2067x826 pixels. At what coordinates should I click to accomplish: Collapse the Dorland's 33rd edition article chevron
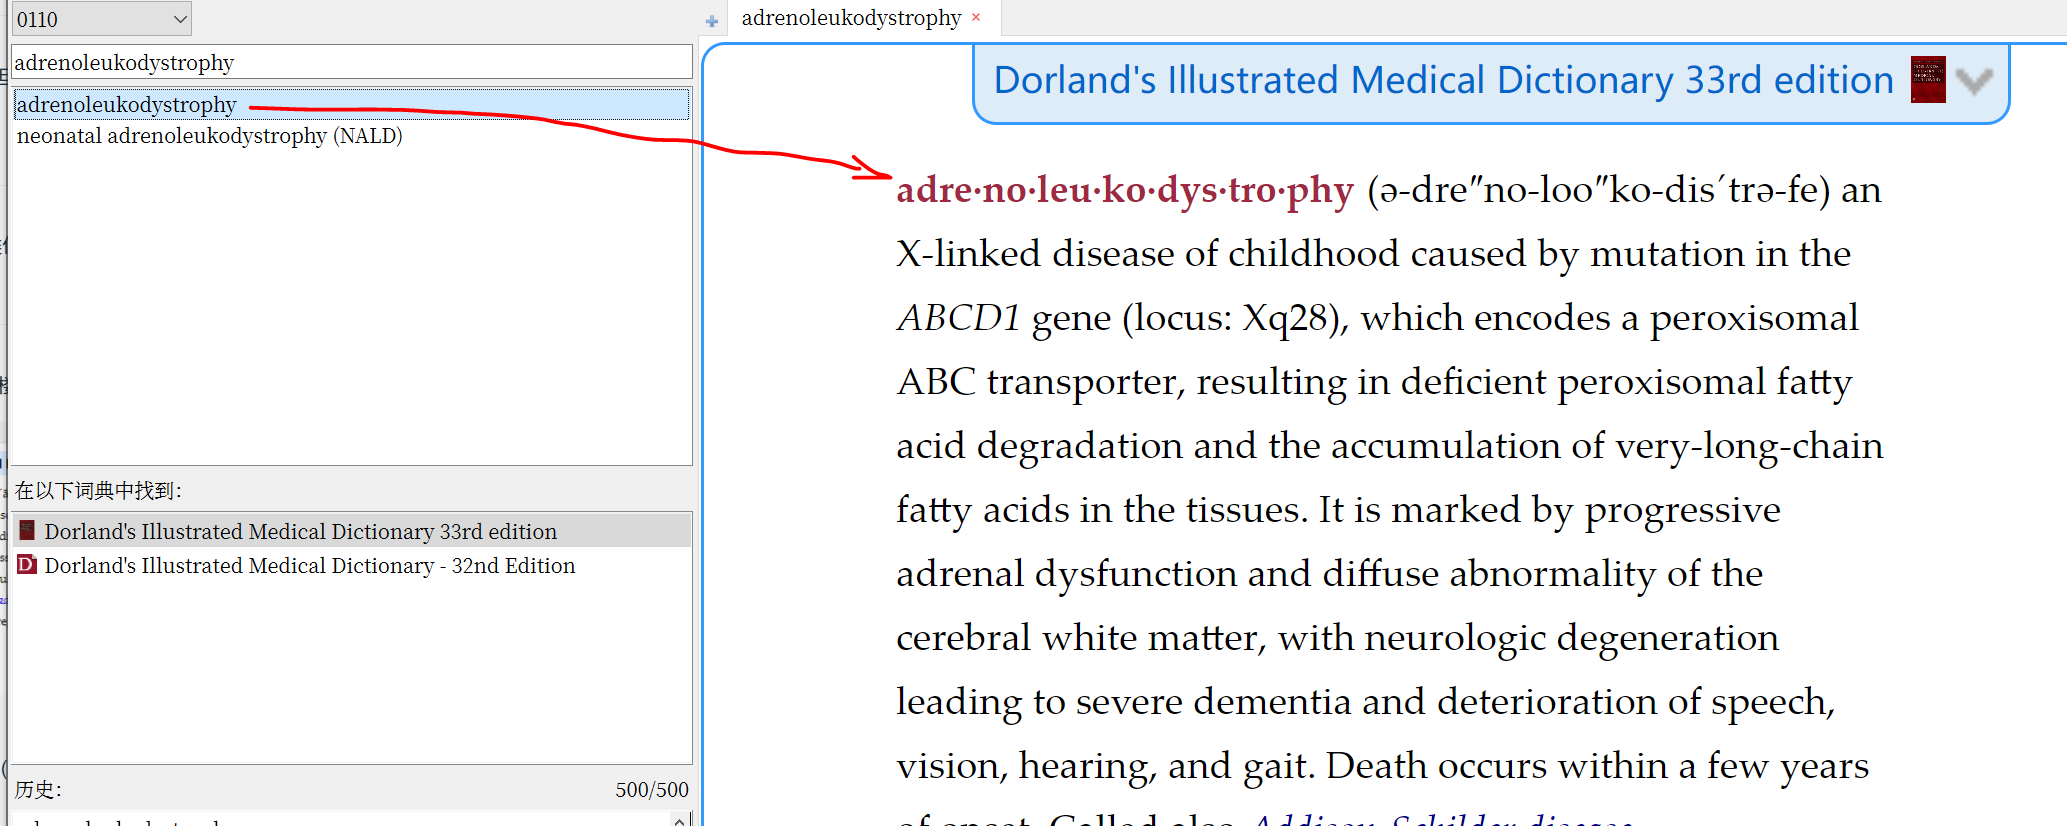pos(1973,80)
